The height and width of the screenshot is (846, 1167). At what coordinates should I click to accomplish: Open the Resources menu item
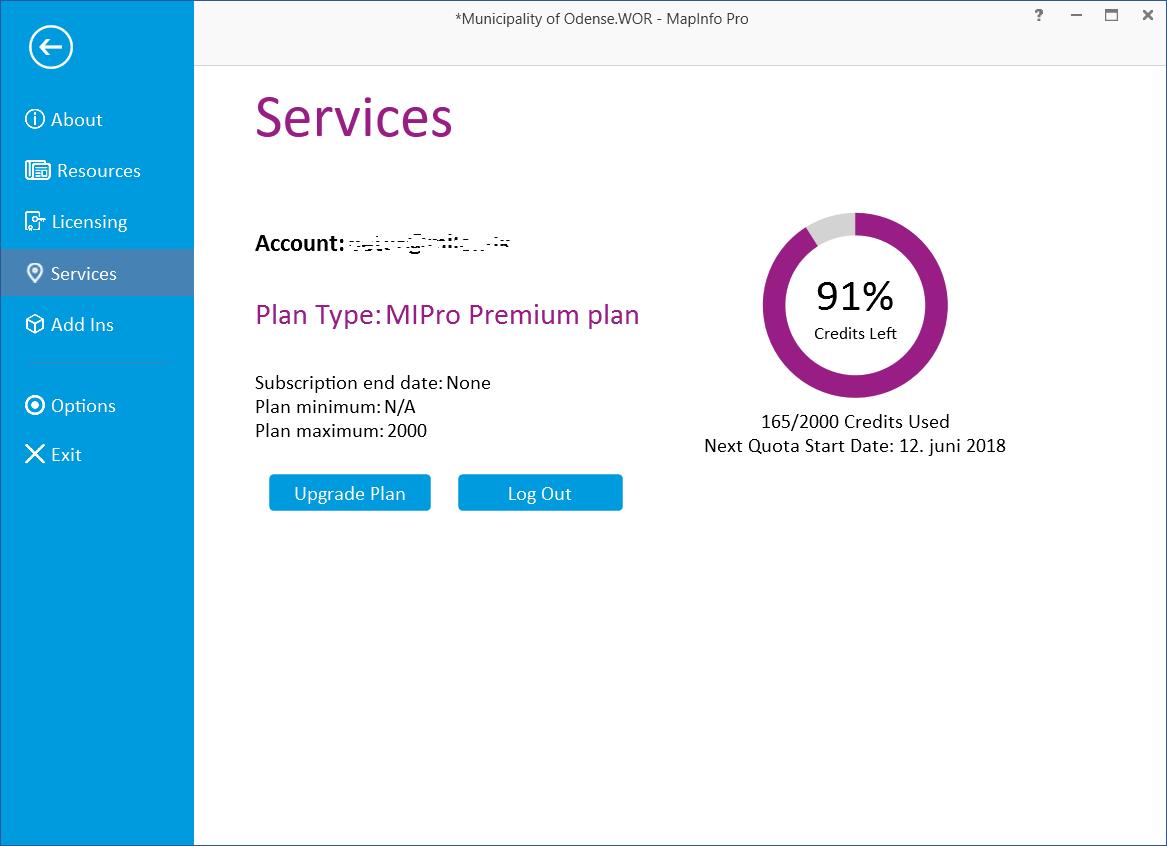click(x=98, y=171)
